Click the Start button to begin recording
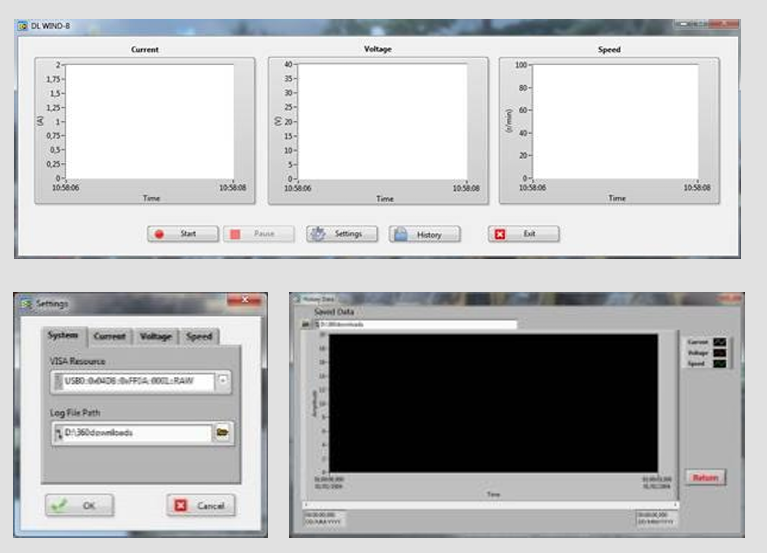The image size is (767, 553). pos(183,234)
